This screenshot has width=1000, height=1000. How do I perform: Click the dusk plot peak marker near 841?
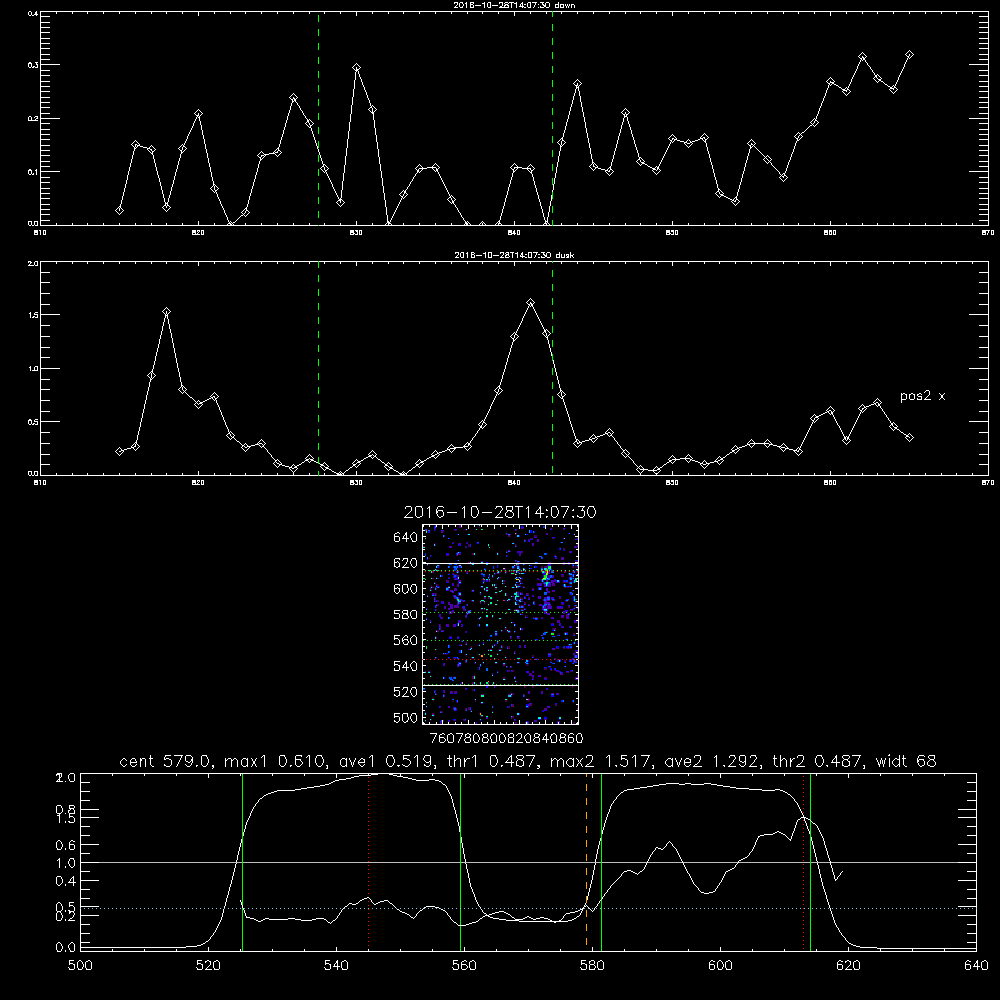point(531,302)
